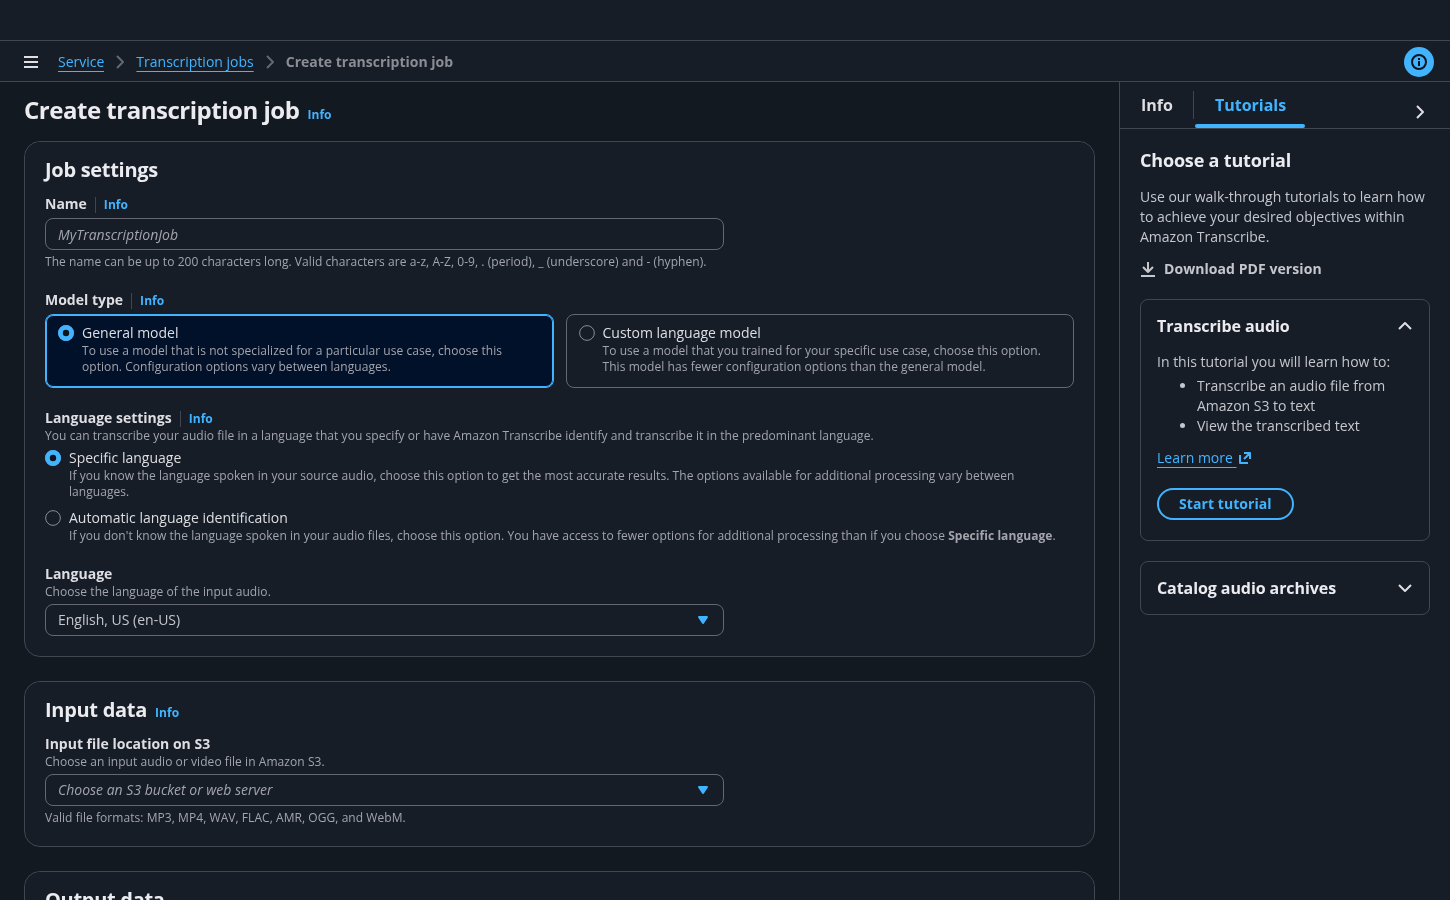Open the Language dropdown showing English, US
The image size is (1450, 900).
click(x=384, y=620)
